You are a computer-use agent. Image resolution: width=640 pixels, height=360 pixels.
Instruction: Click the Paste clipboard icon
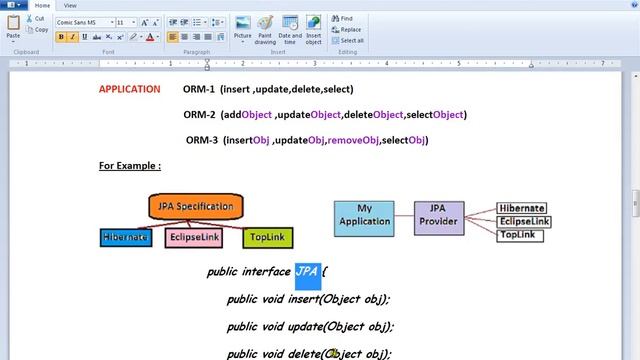pyautogui.click(x=13, y=22)
